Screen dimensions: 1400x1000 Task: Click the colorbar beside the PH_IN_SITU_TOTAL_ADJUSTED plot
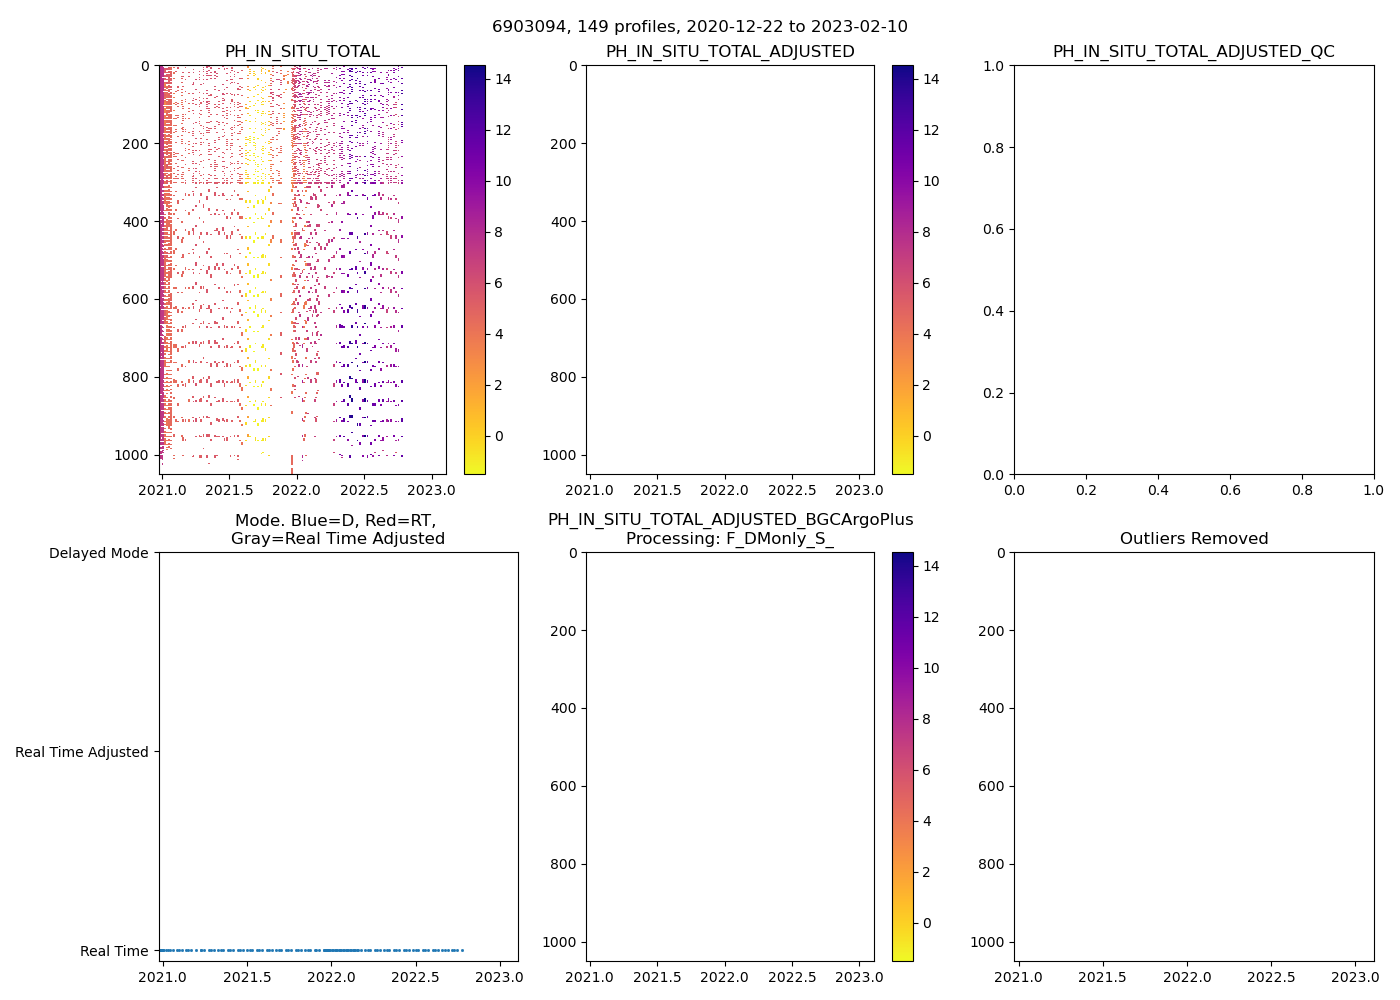pos(902,270)
